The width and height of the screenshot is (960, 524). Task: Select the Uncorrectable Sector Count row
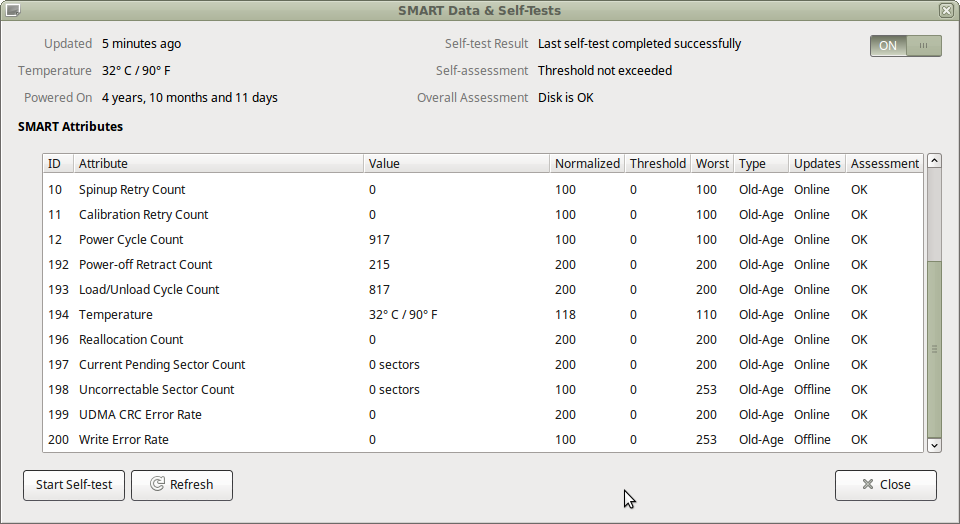482,390
